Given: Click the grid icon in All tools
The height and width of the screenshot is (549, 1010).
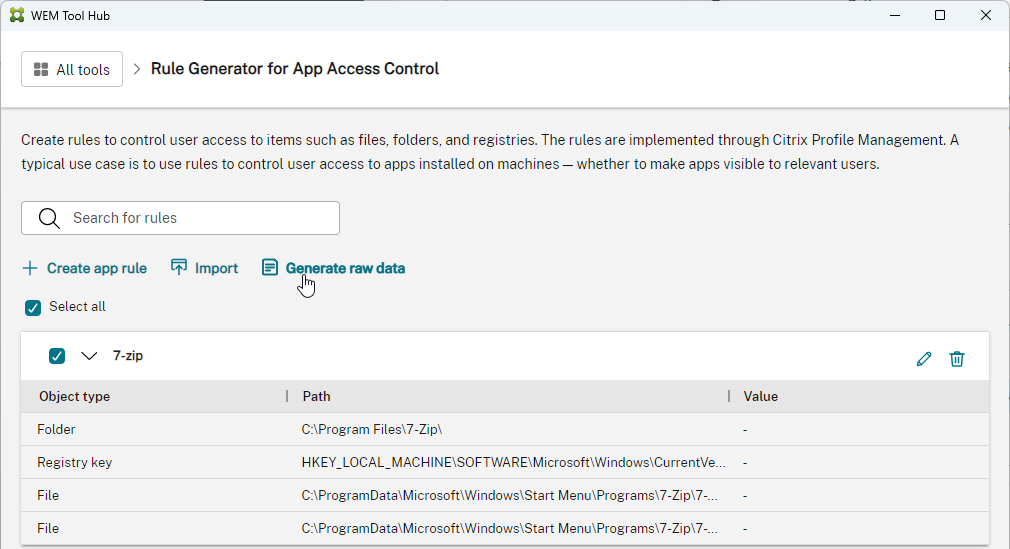Looking at the screenshot, I should [41, 70].
